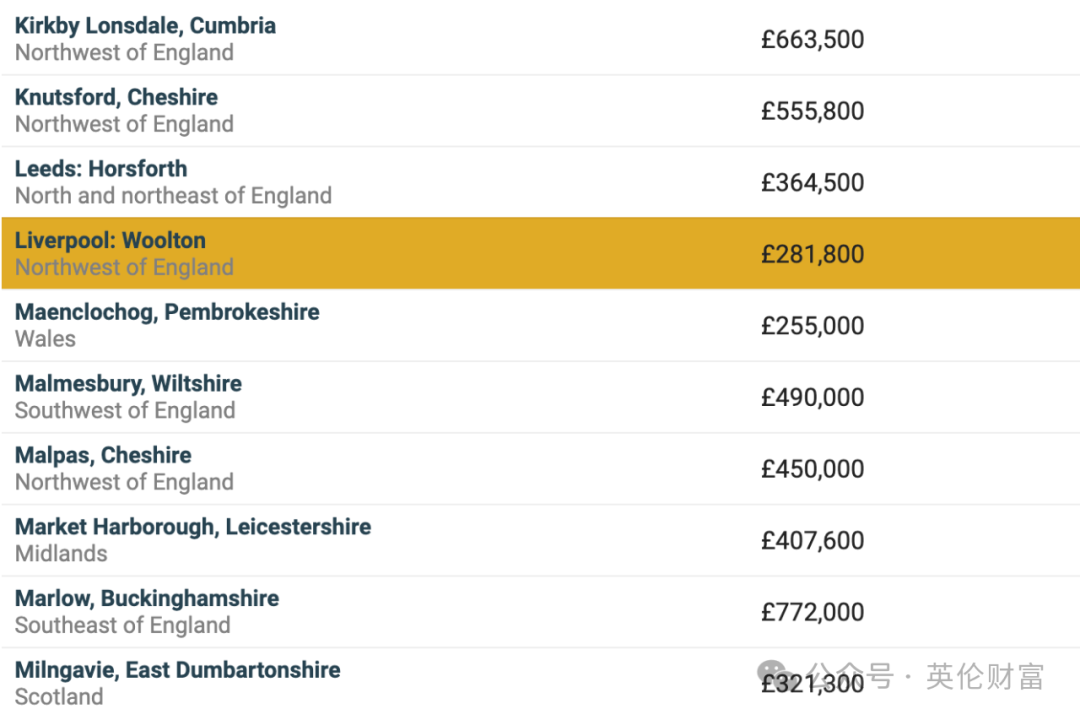The height and width of the screenshot is (720, 1080).
Task: Open Knutsford, Cheshire entry
Action: [116, 97]
